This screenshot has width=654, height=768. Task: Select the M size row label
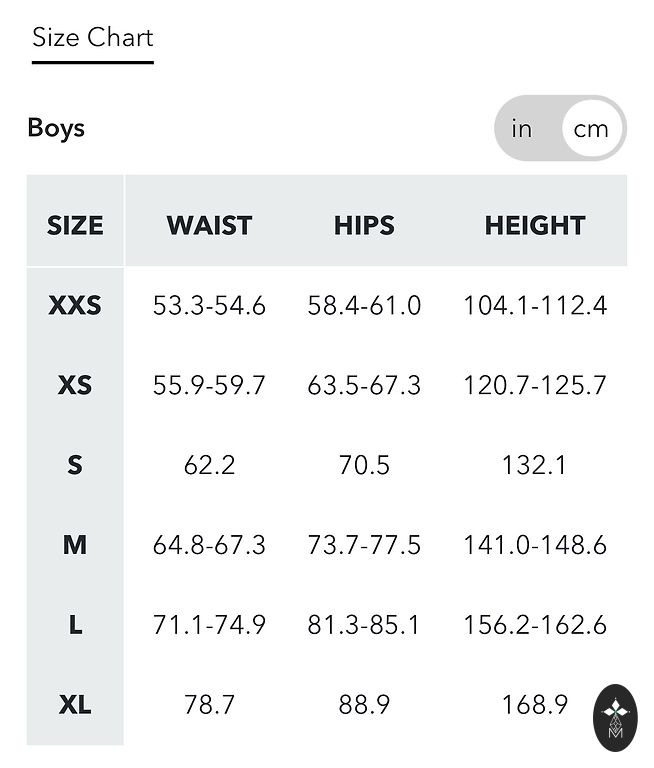[x=75, y=545]
